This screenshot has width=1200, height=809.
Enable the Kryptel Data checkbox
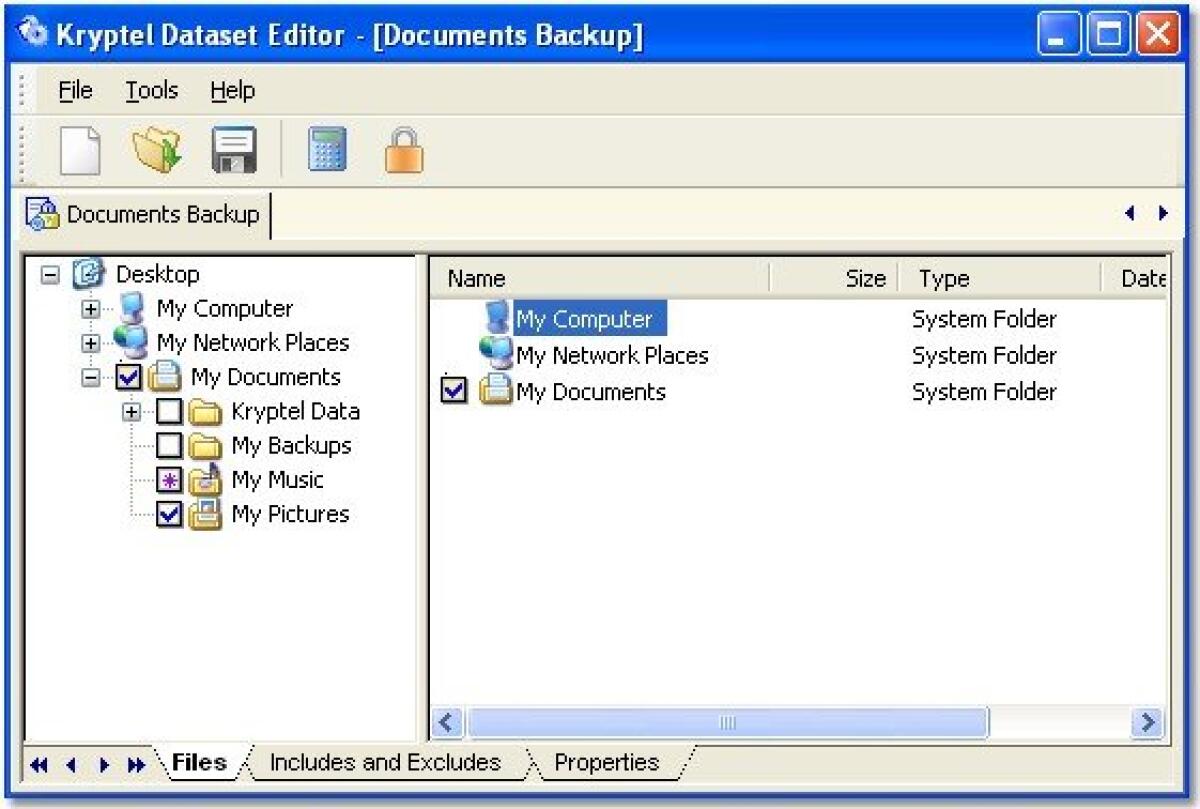(170, 411)
